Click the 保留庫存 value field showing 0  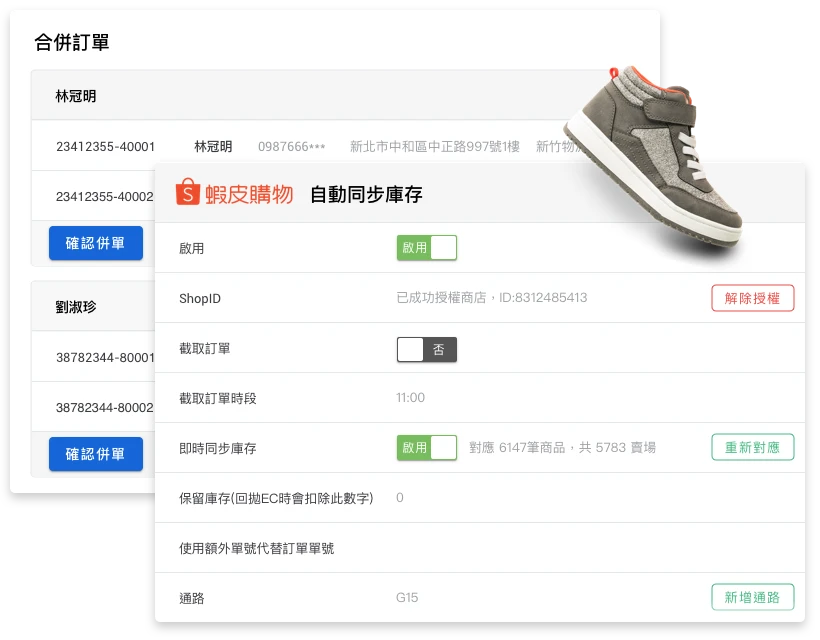click(x=400, y=497)
